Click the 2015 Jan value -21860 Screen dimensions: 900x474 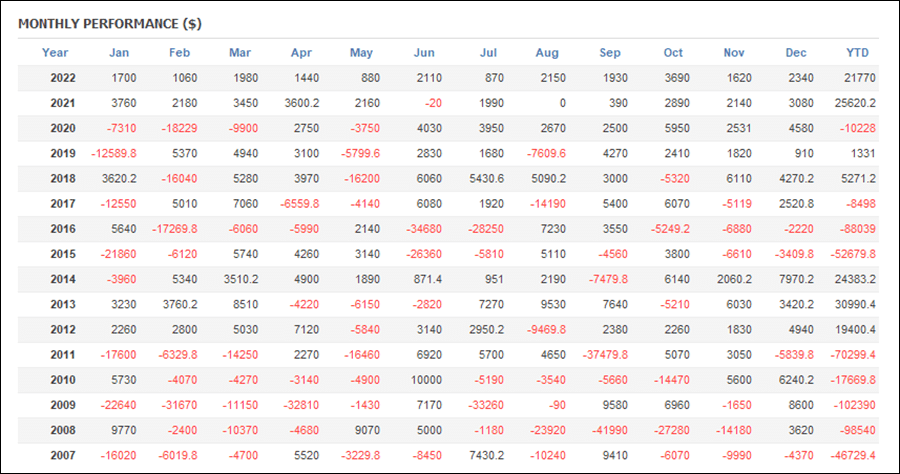pos(118,254)
